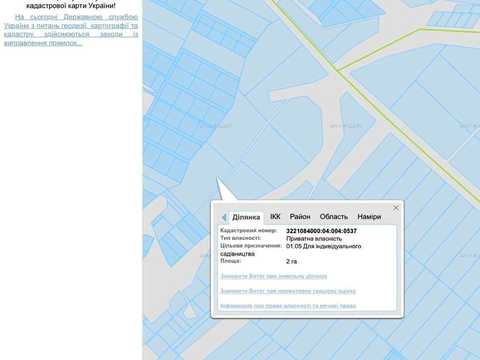Click the "Приватна власність" ownership value
This screenshot has height=360, width=480.
314,239
